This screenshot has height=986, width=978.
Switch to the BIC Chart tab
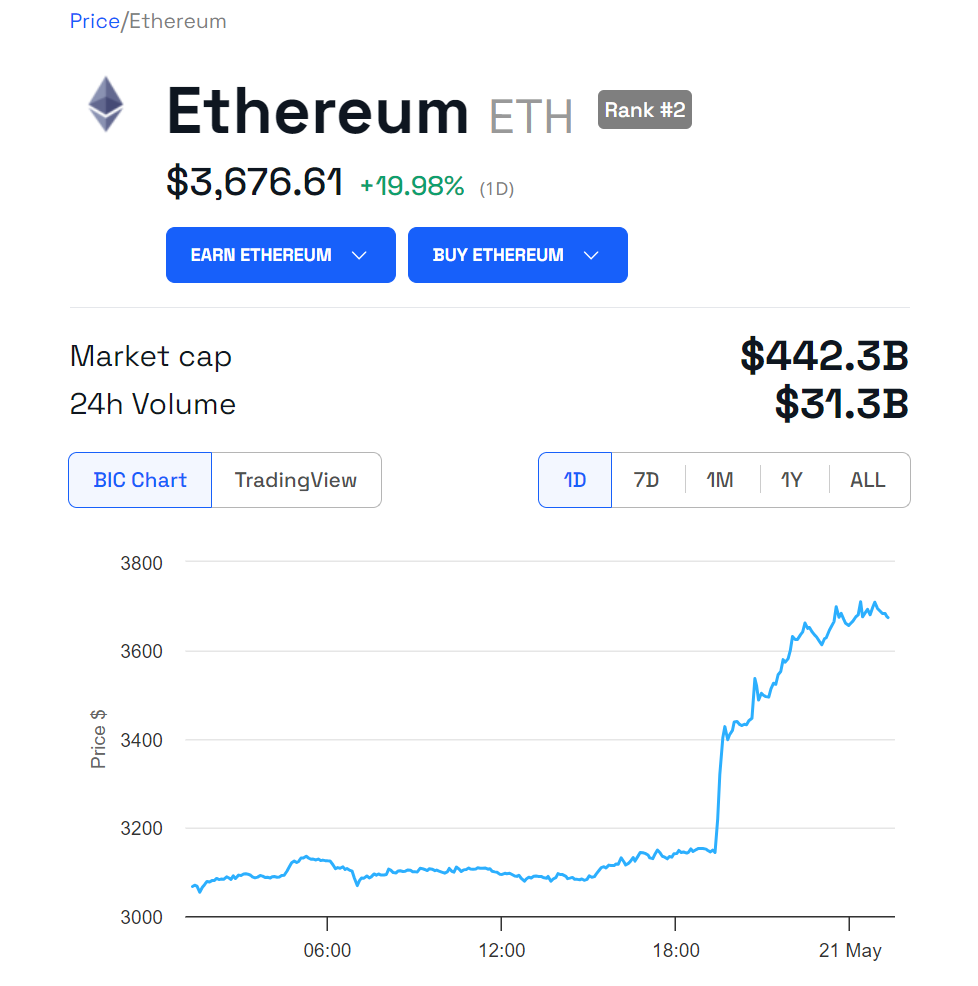point(140,480)
